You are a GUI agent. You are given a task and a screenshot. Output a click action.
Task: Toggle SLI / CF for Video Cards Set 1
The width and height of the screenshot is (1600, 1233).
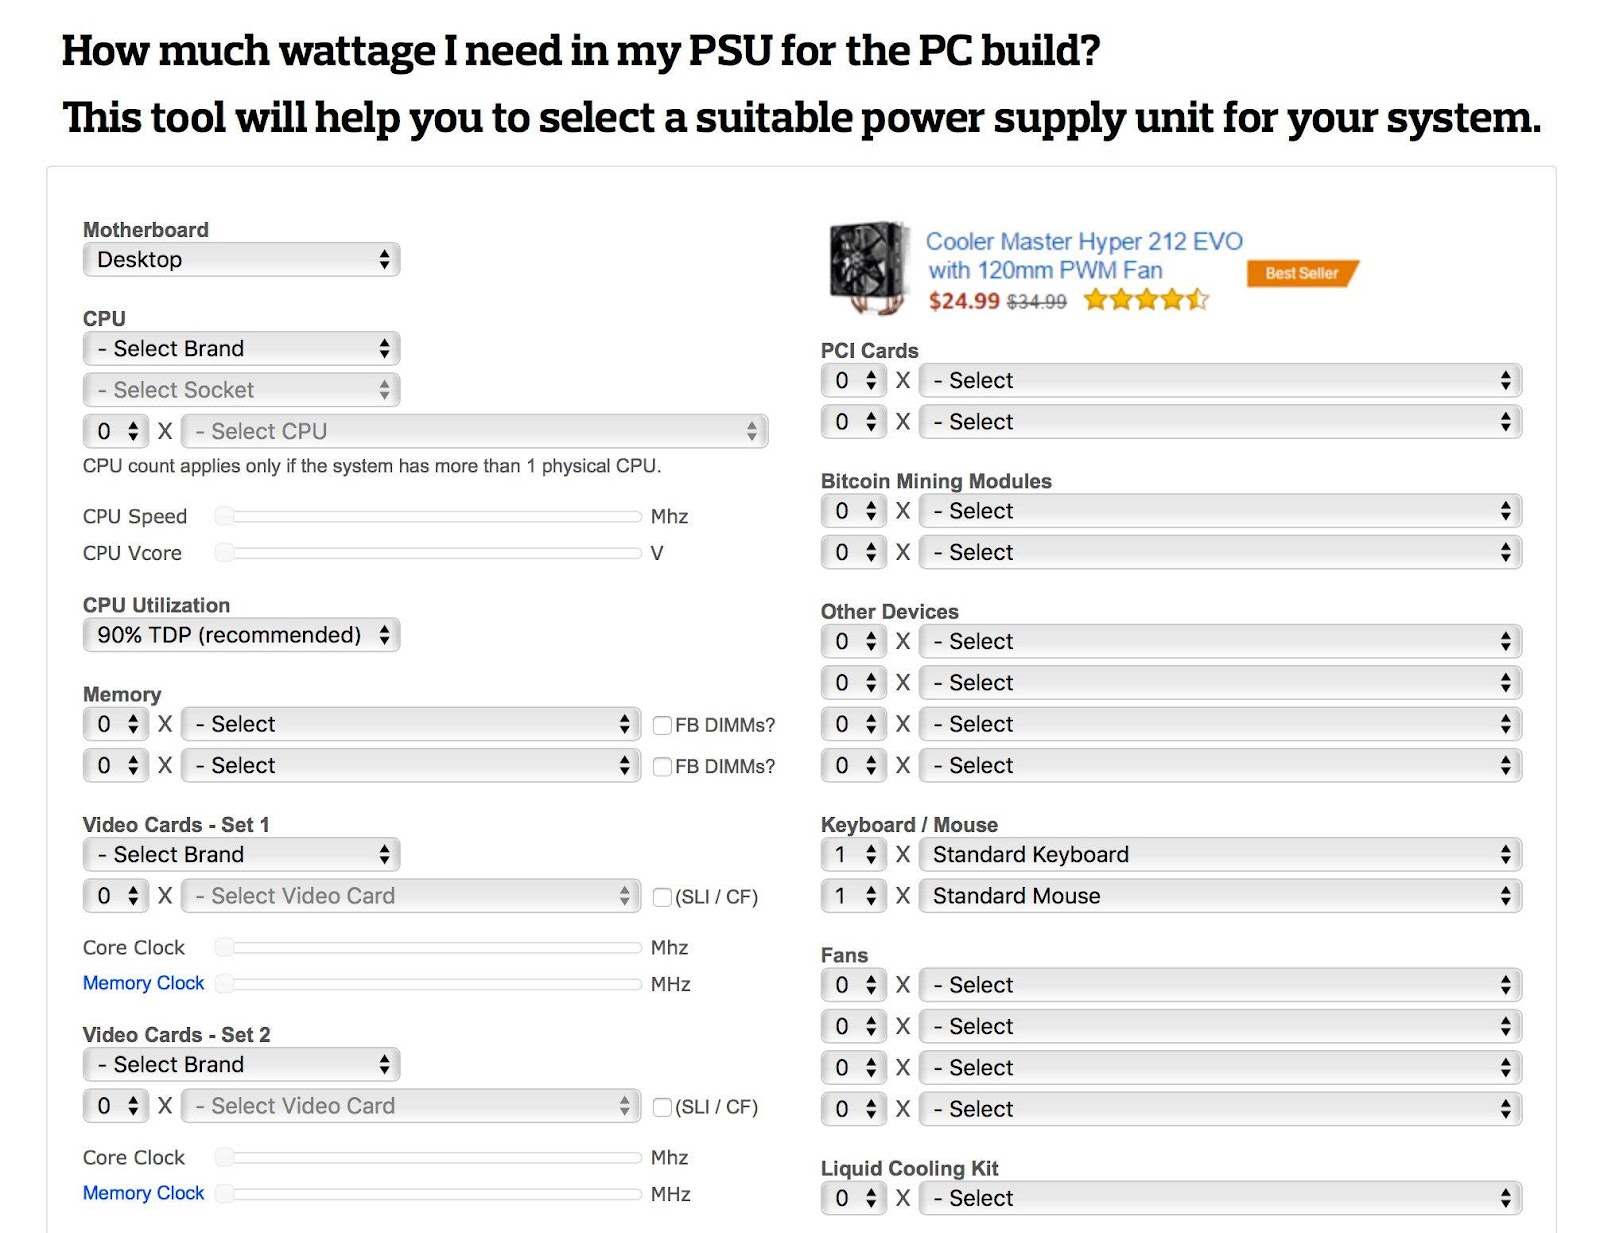[x=661, y=897]
